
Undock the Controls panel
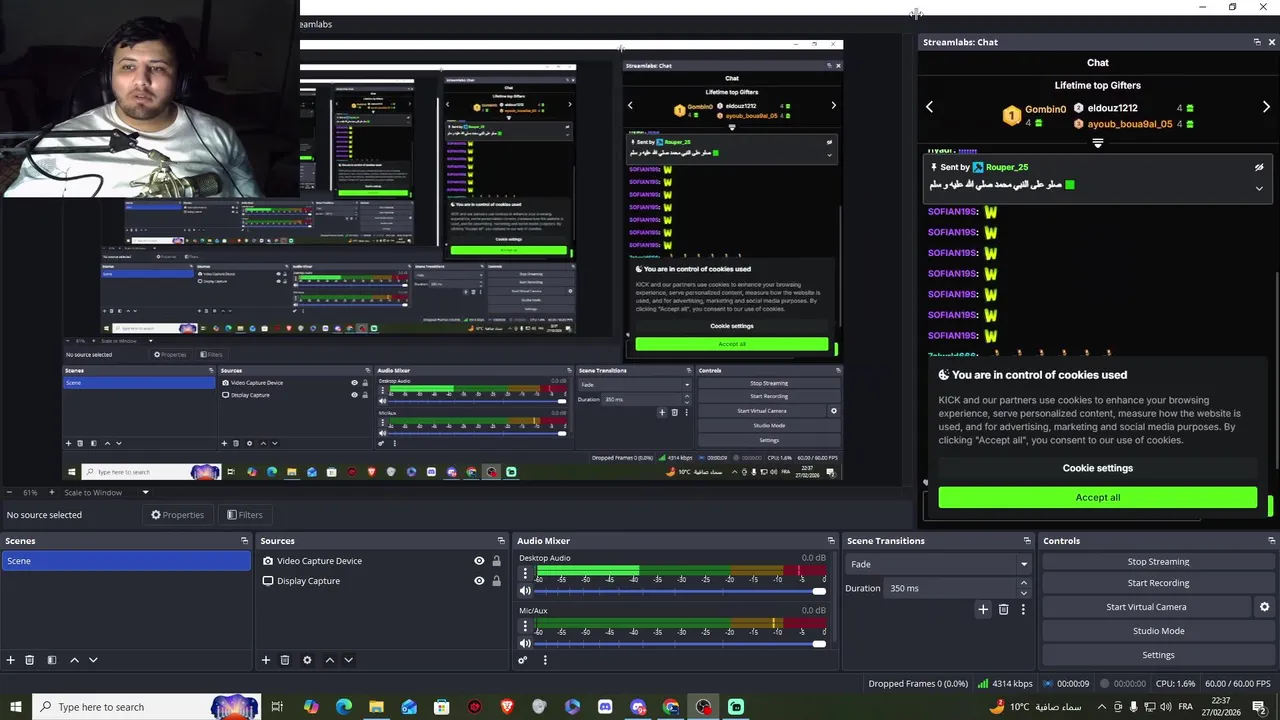(1271, 541)
